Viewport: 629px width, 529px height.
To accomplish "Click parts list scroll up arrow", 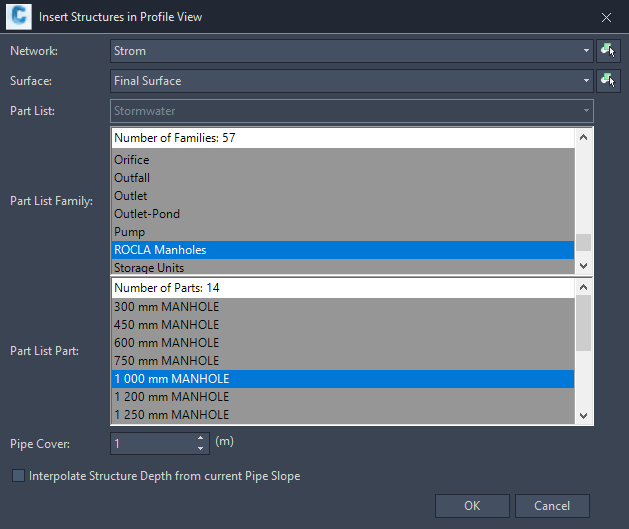I will tap(584, 287).
